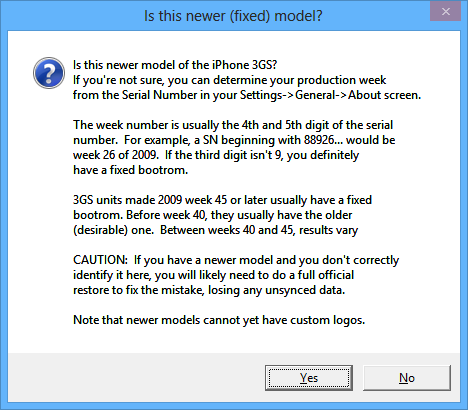Click the line "identify it here, you will likely"
This screenshot has width=468, height=410.
point(213,275)
